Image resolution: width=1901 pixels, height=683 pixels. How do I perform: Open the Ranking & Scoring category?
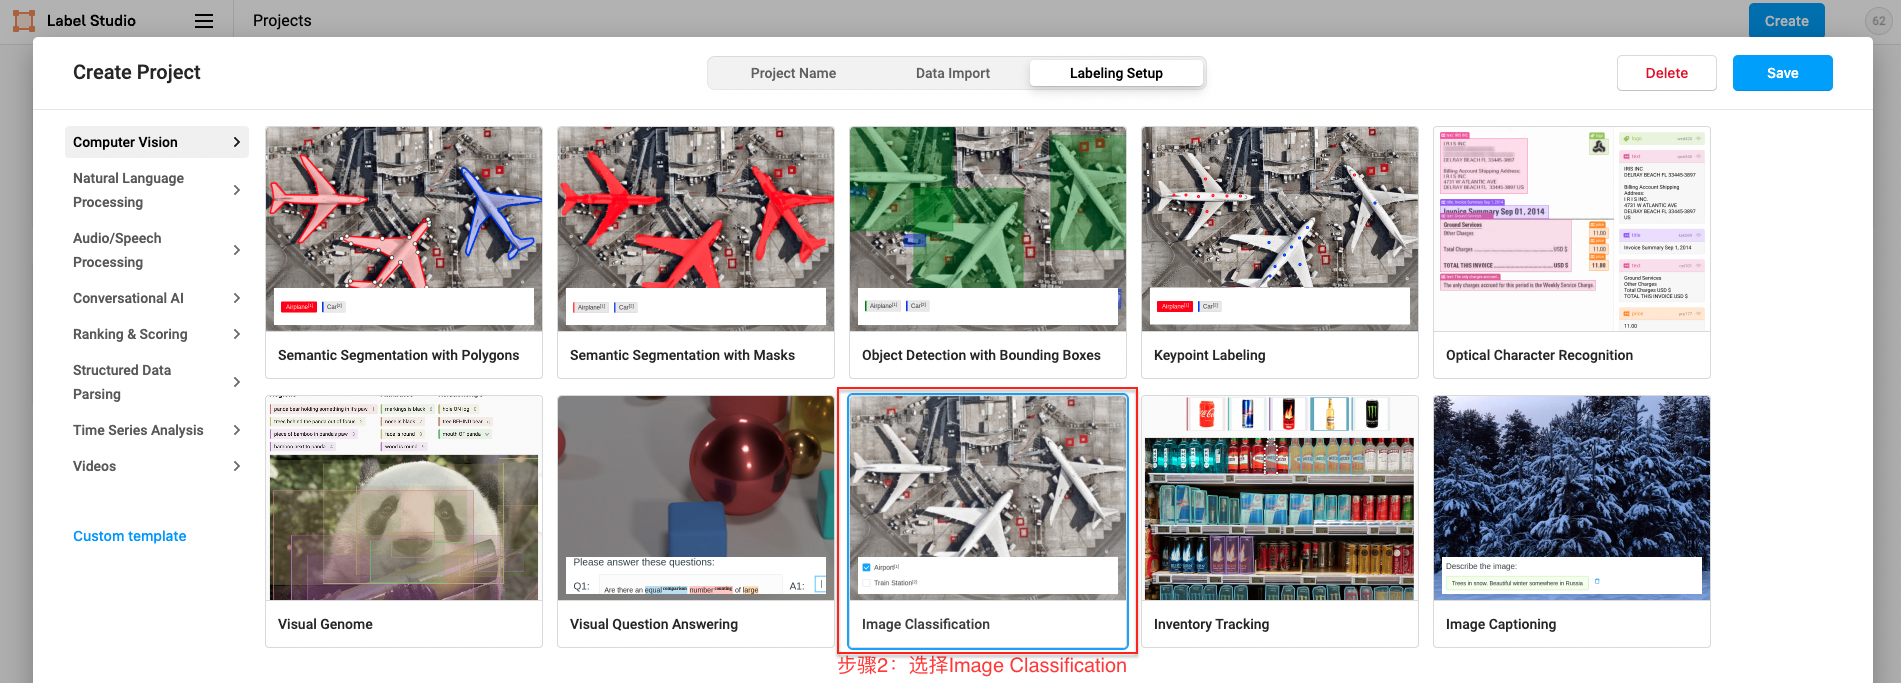(x=156, y=334)
